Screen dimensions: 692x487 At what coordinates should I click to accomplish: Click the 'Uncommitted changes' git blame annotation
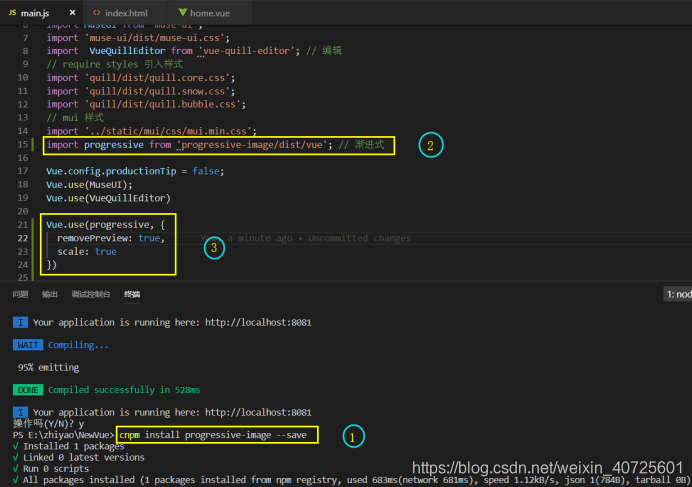pyautogui.click(x=359, y=238)
